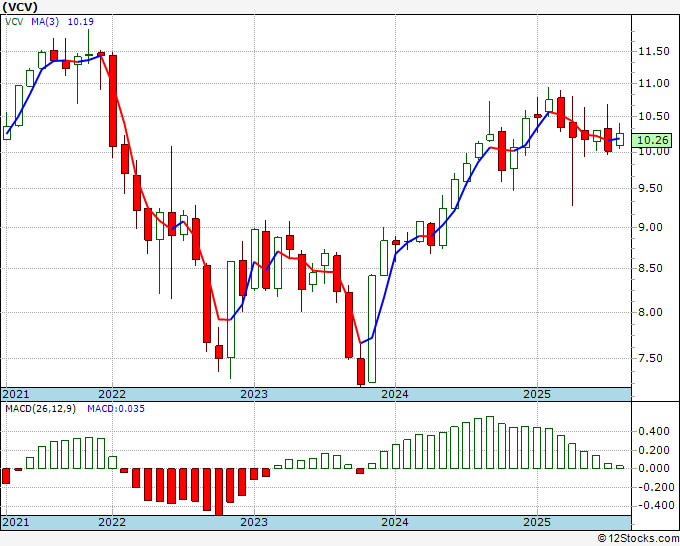Click the 0.200 MACD axis label
This screenshot has width=680, height=546.
[654, 451]
